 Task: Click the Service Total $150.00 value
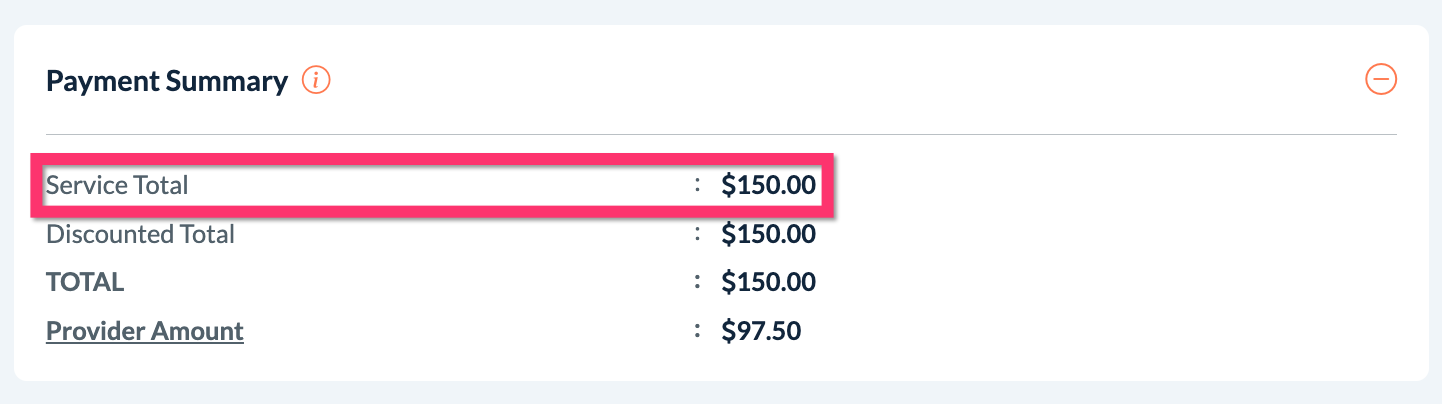coord(768,185)
